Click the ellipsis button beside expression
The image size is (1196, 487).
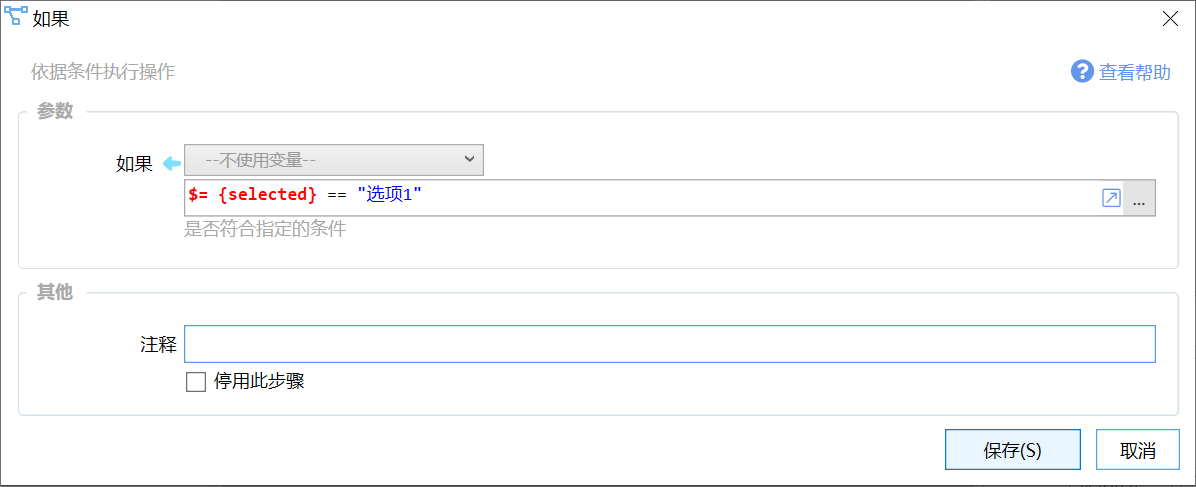1140,198
